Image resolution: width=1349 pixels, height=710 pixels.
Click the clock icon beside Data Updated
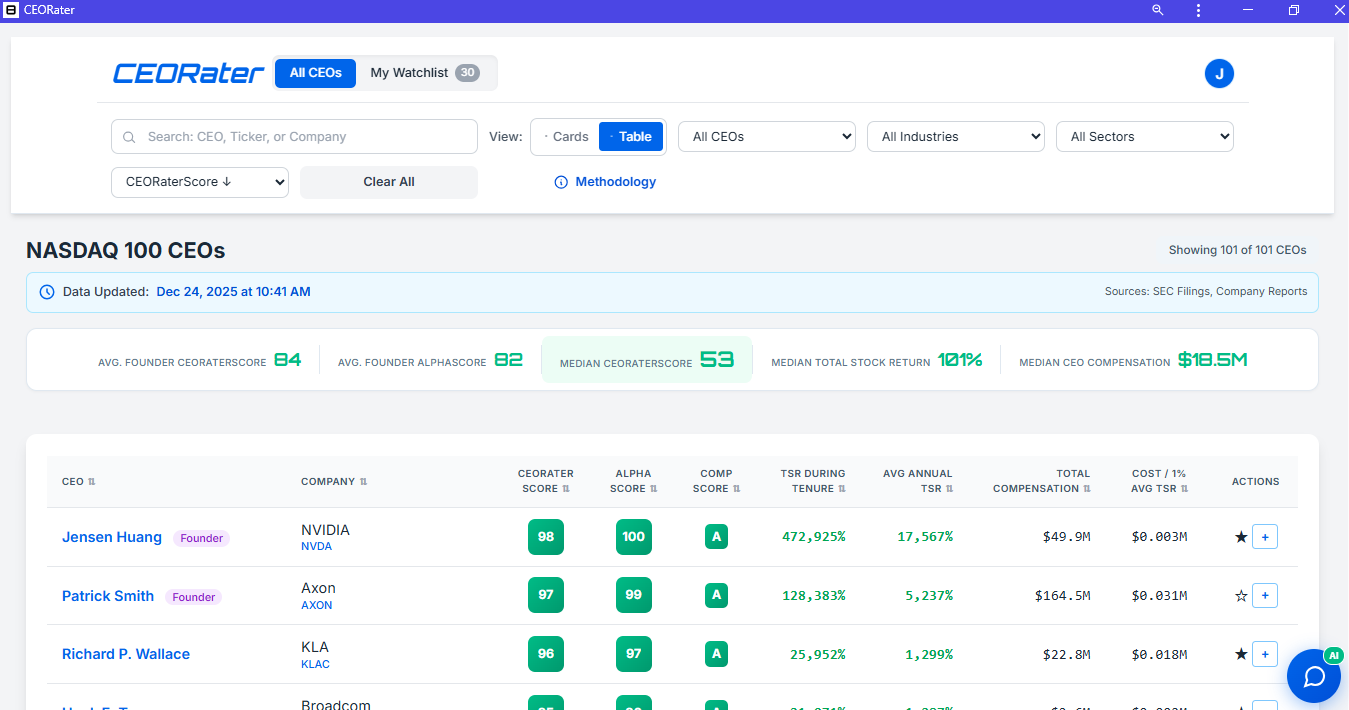click(46, 292)
